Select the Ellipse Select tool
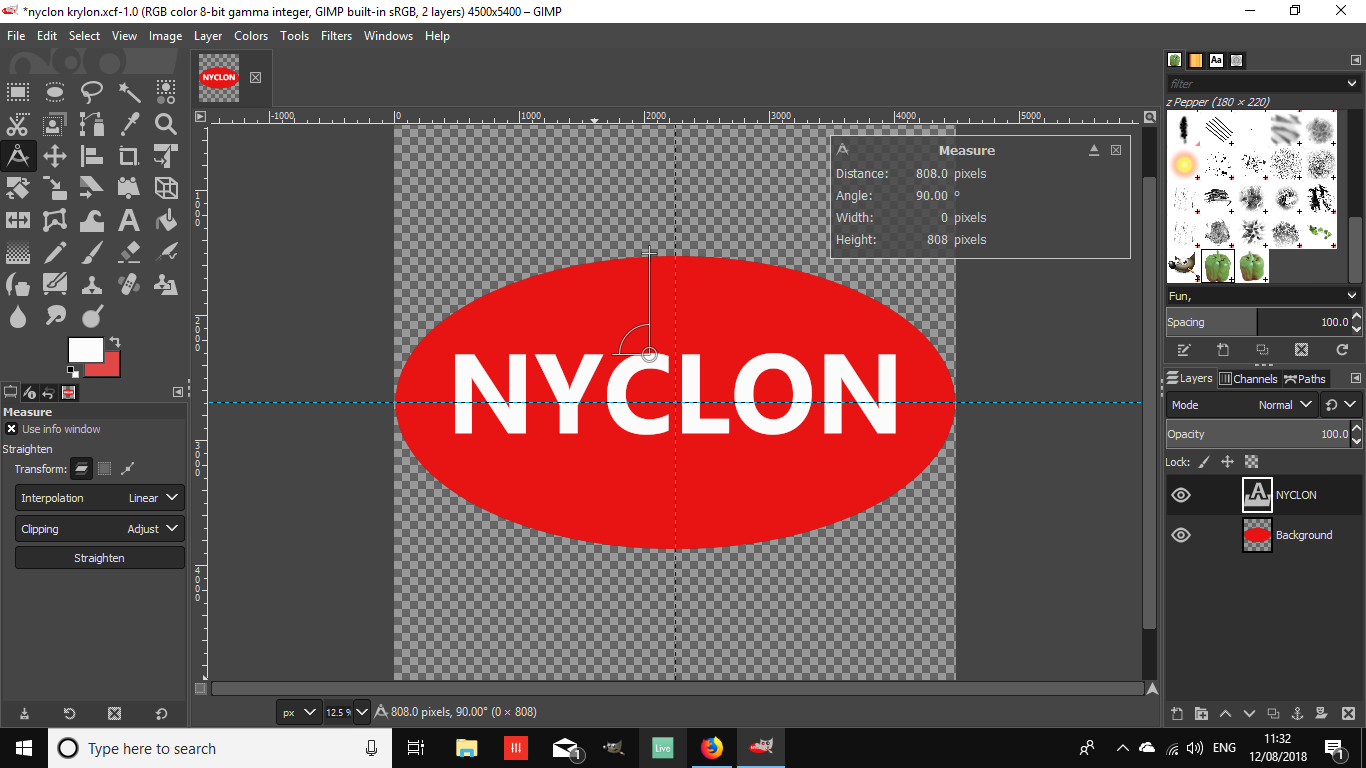The width and height of the screenshot is (1366, 768). 55,93
